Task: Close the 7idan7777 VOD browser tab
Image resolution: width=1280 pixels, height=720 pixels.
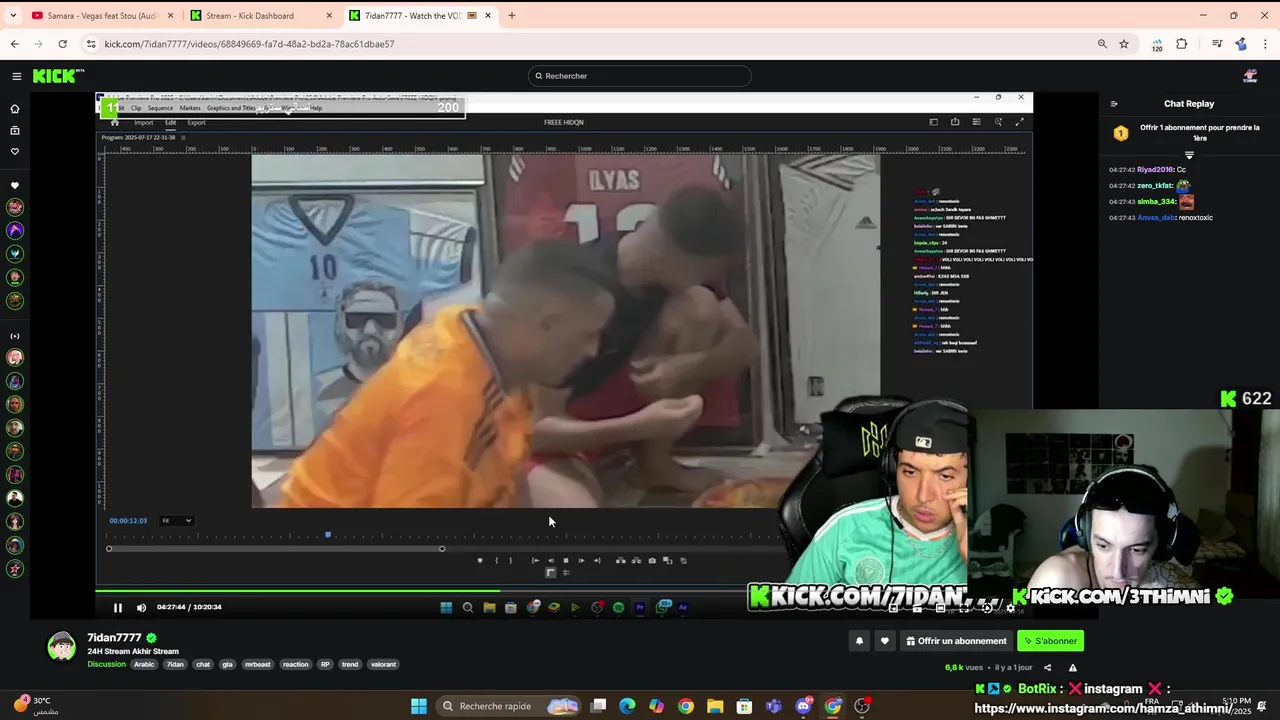Action: pyautogui.click(x=488, y=16)
